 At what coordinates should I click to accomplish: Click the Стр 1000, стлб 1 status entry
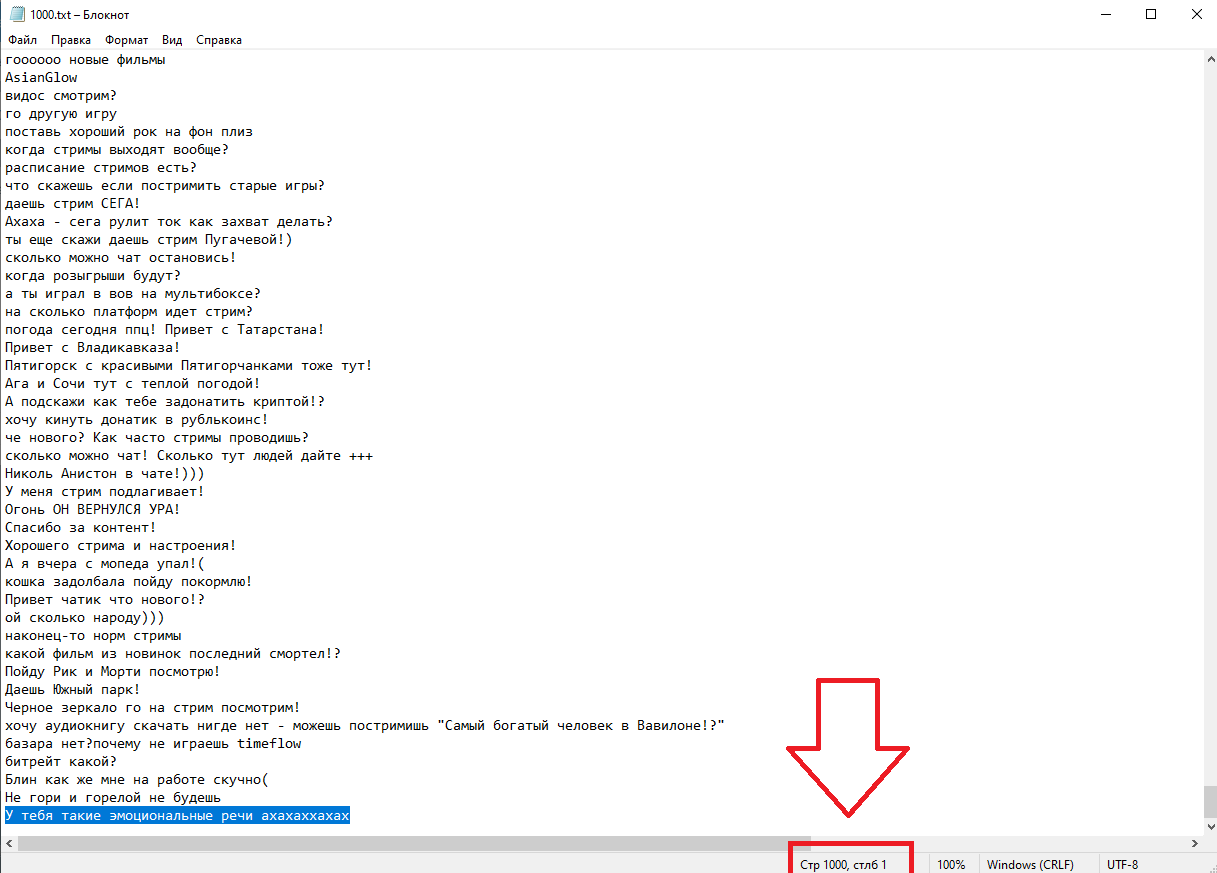point(843,864)
